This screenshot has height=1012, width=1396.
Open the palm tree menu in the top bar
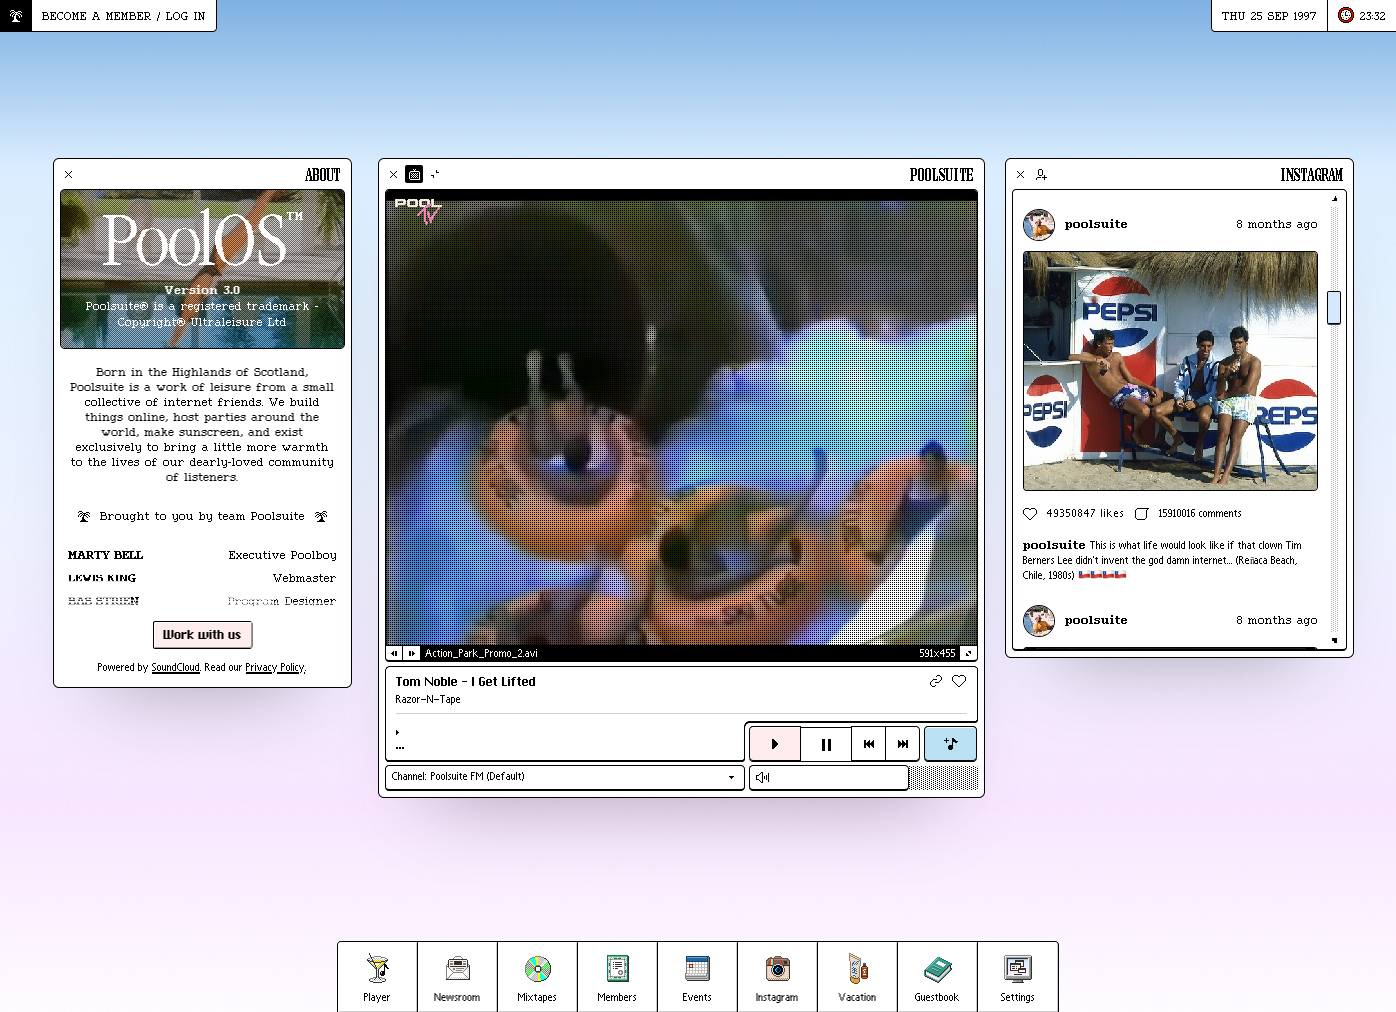(16, 16)
